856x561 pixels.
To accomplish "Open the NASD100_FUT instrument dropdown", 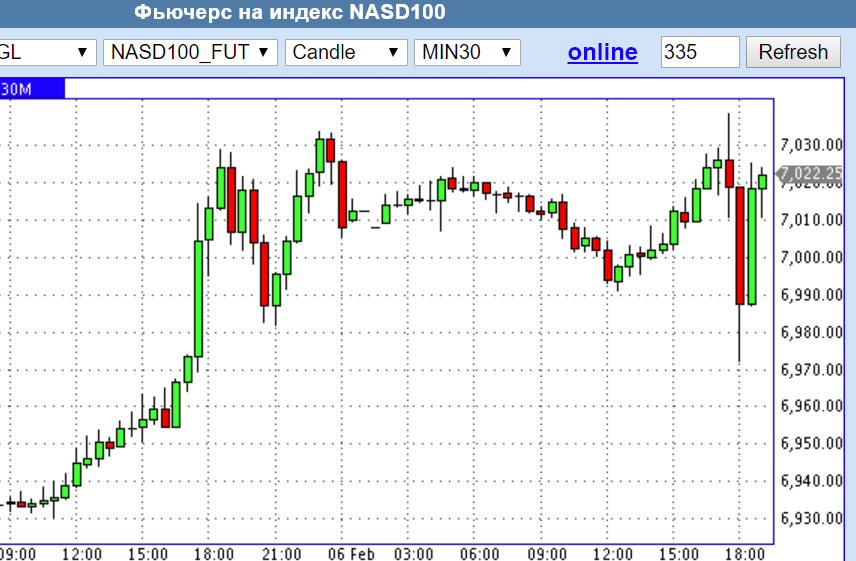I will [x=190, y=52].
